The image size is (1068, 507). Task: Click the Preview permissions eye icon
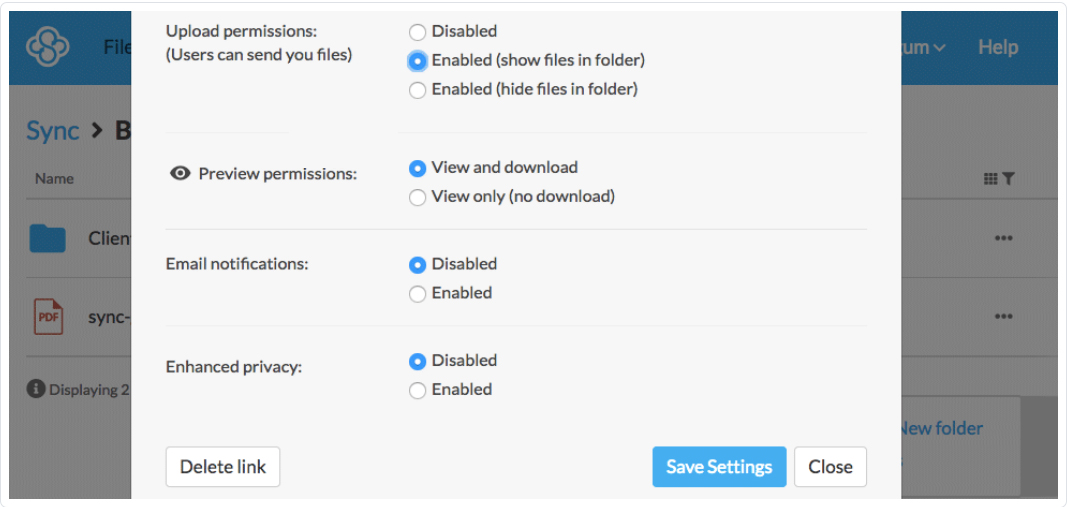pyautogui.click(x=180, y=174)
